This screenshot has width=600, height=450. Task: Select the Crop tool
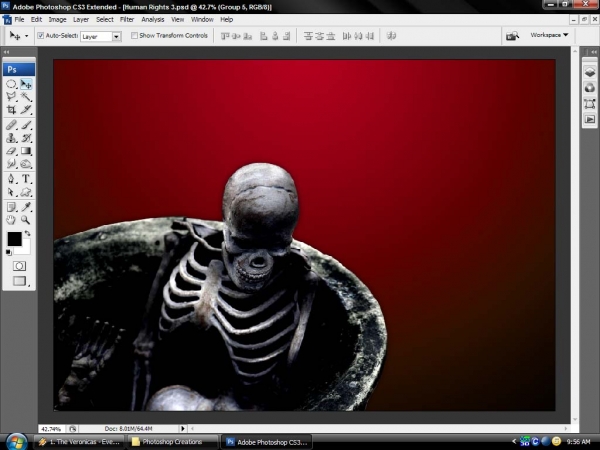(x=11, y=109)
